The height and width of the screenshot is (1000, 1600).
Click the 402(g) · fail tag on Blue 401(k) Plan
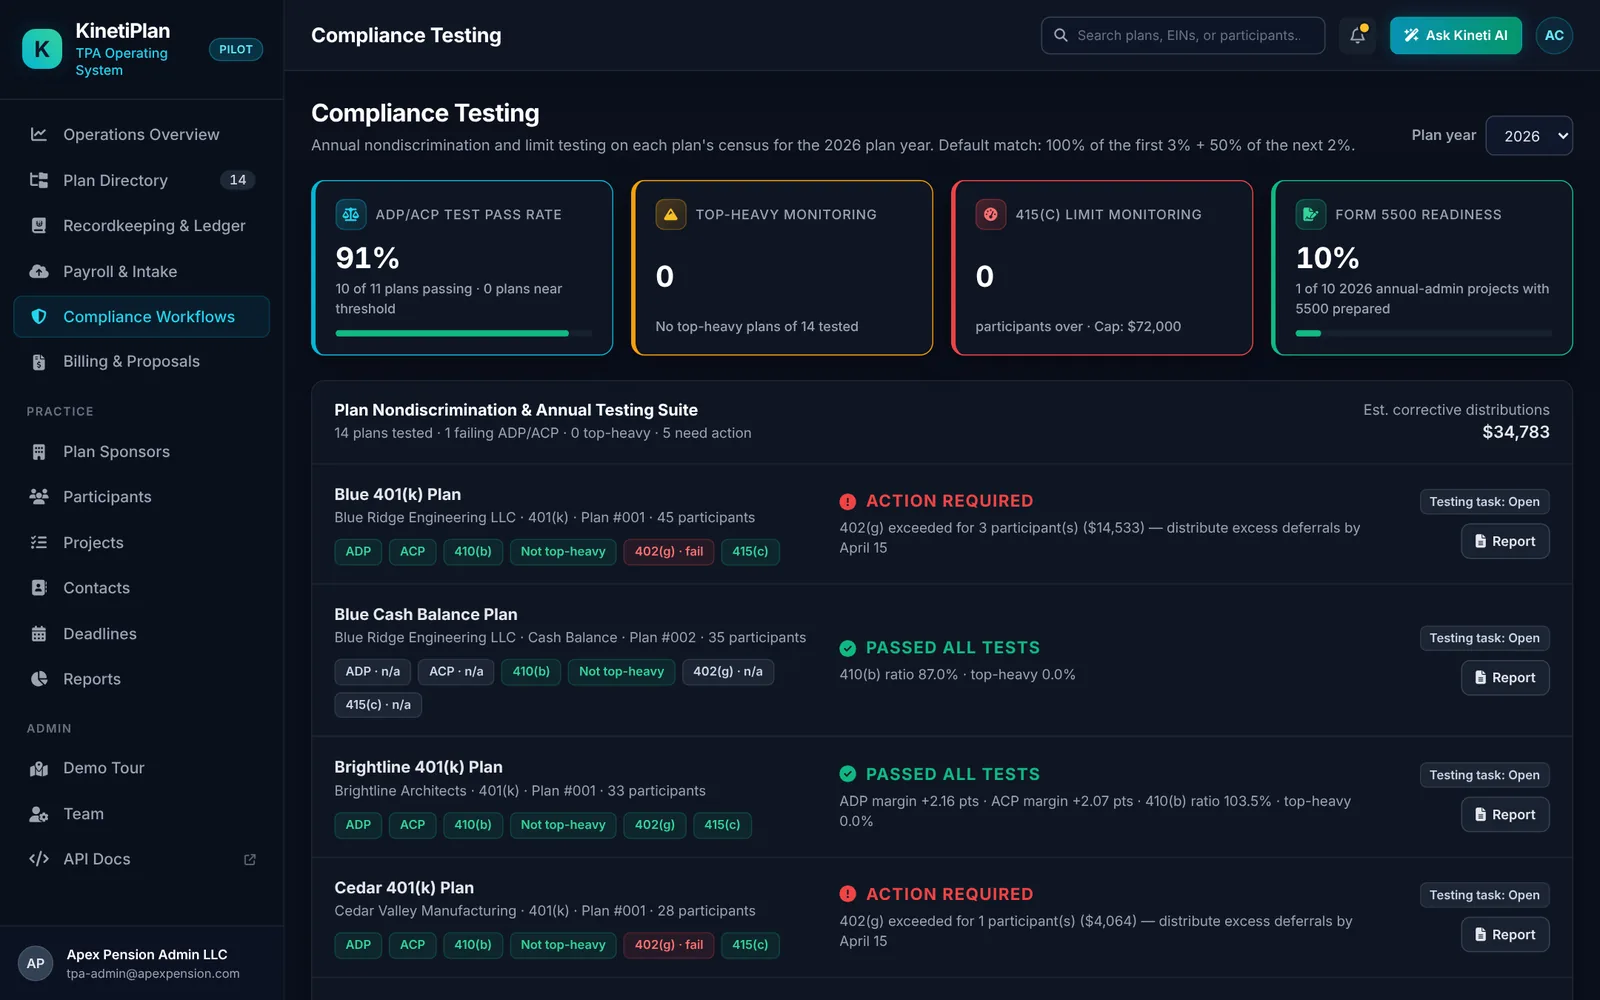click(x=669, y=552)
